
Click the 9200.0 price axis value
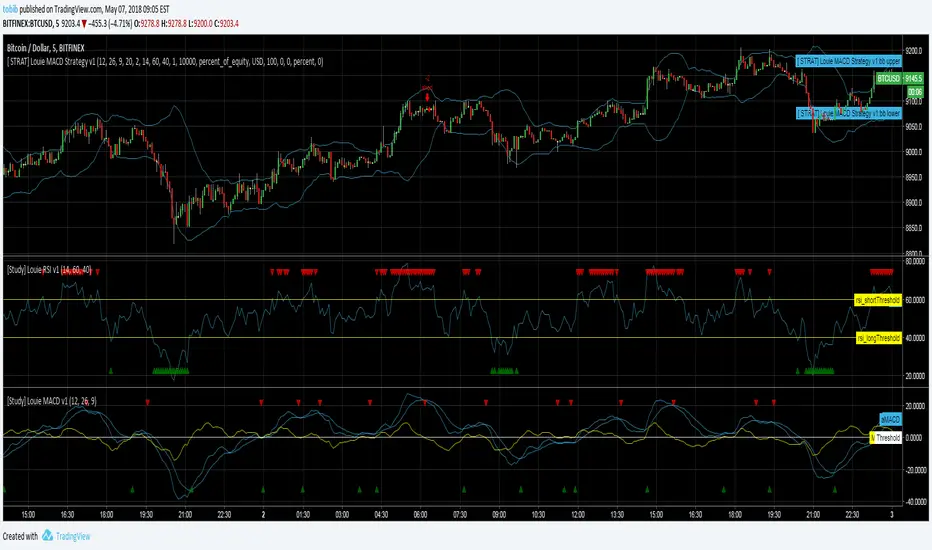tap(913, 51)
